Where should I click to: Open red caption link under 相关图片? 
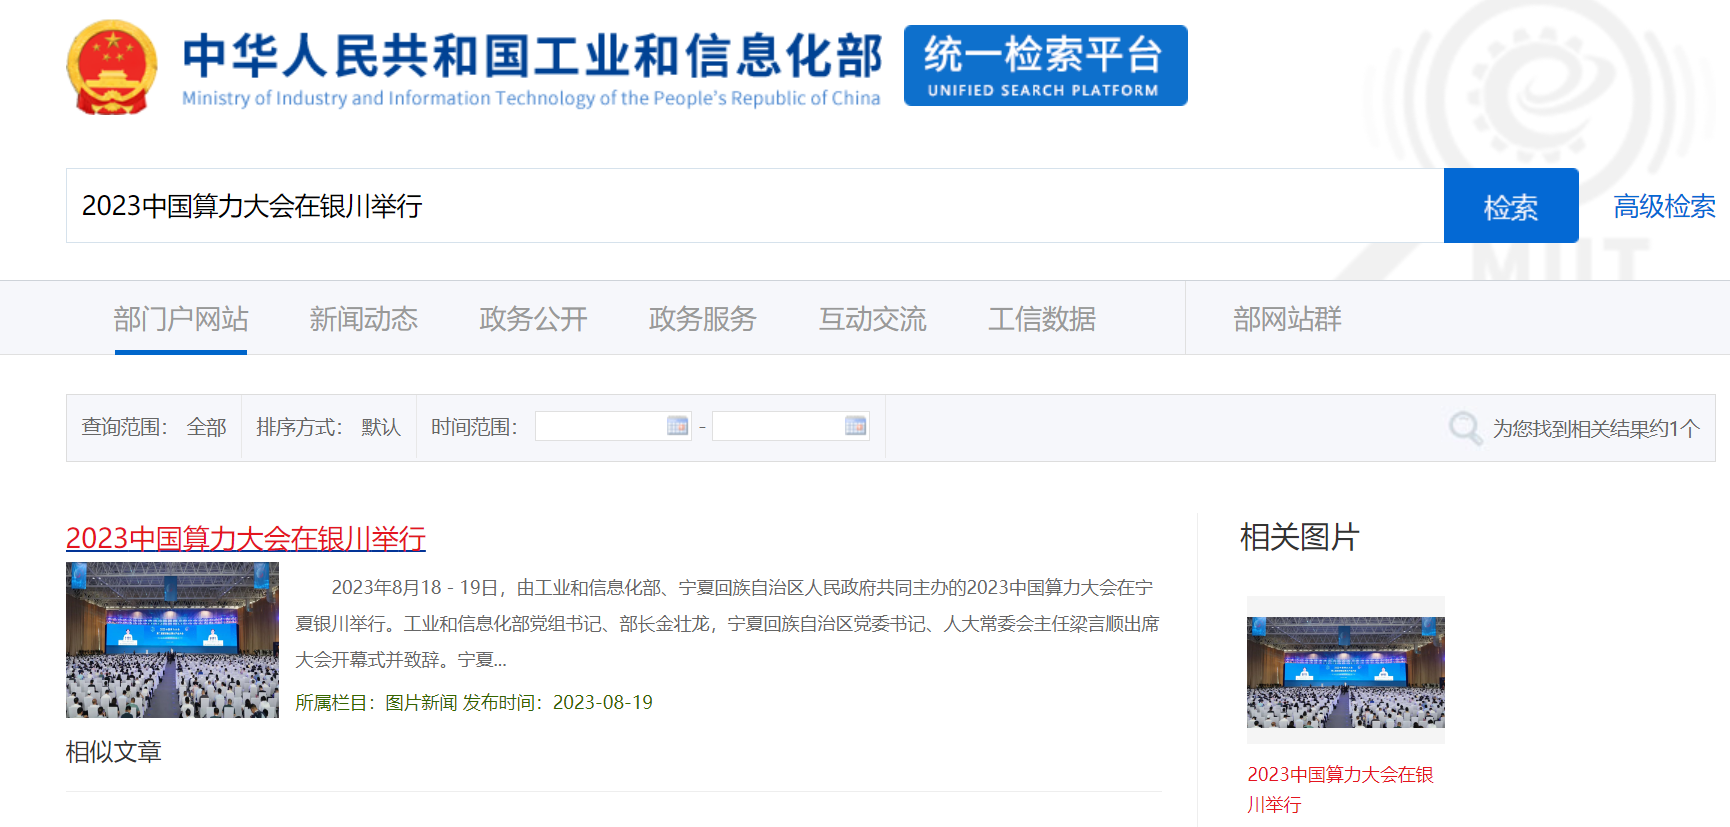pyautogui.click(x=1340, y=789)
